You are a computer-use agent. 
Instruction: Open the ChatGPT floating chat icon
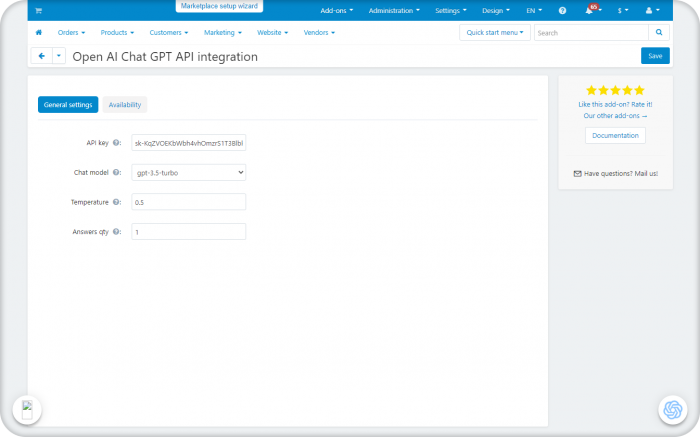pyautogui.click(x=673, y=410)
